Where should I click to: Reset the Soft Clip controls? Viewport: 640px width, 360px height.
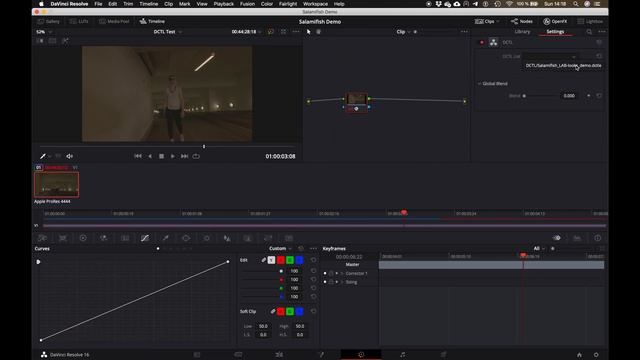click(313, 311)
